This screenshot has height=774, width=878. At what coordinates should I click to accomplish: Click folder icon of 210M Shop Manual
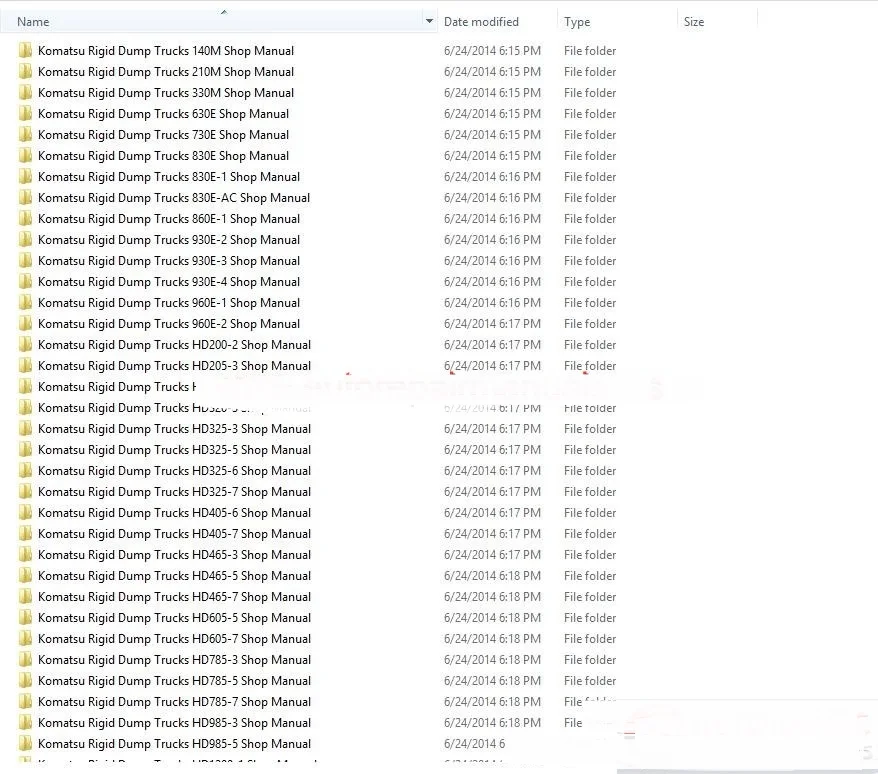[x=25, y=72]
